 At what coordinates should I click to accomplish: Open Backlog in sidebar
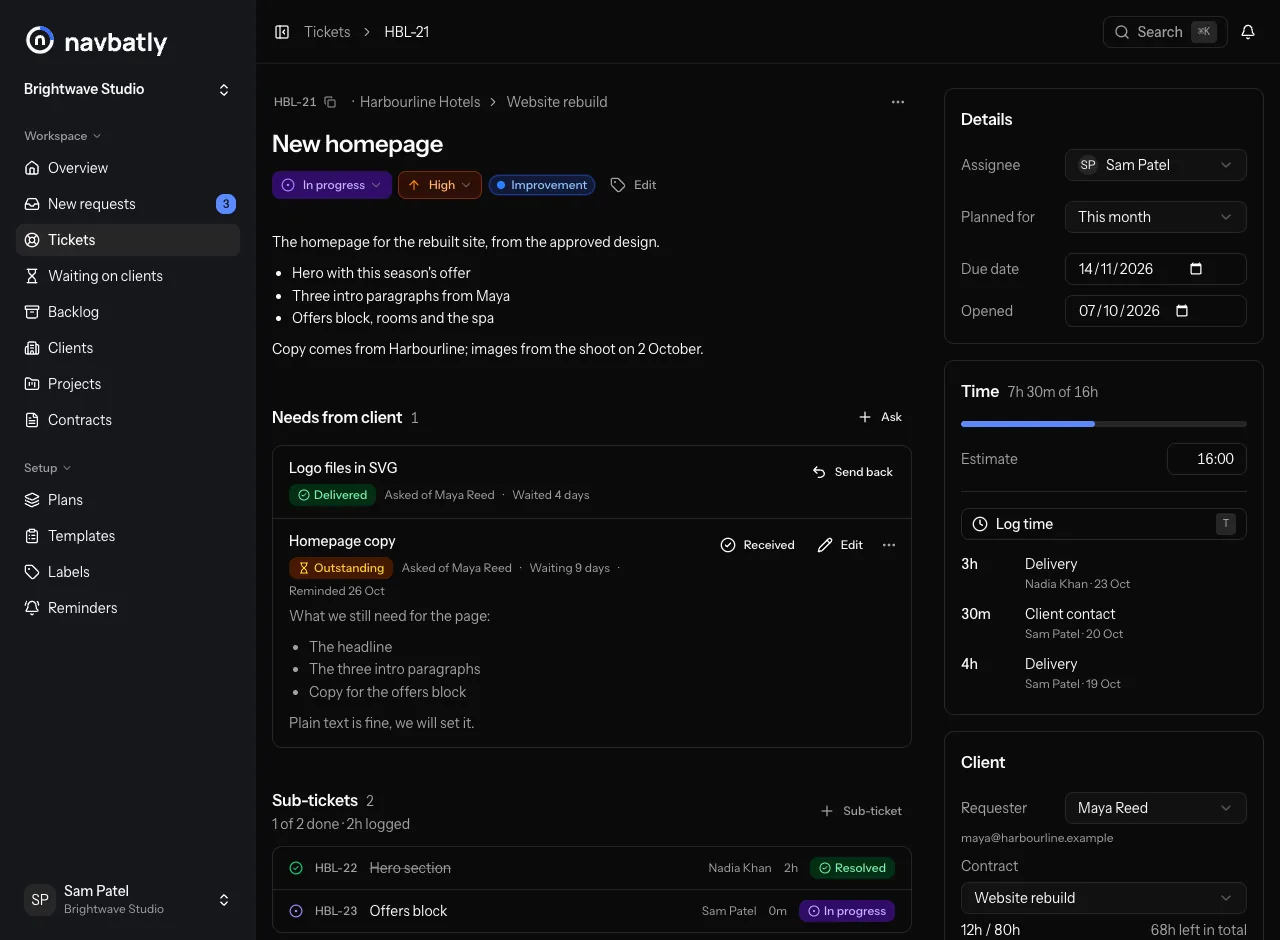click(x=128, y=312)
